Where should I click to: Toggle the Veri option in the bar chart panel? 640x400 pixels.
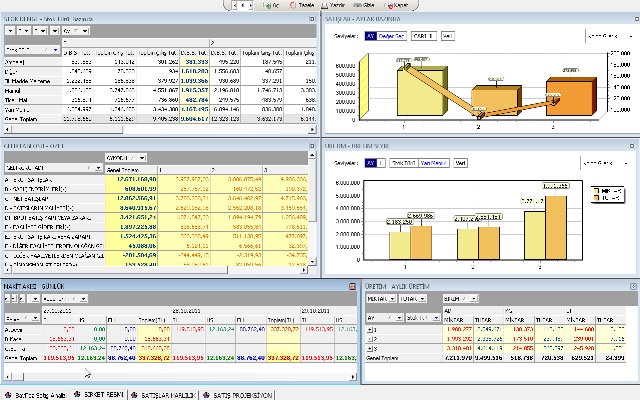(x=461, y=162)
